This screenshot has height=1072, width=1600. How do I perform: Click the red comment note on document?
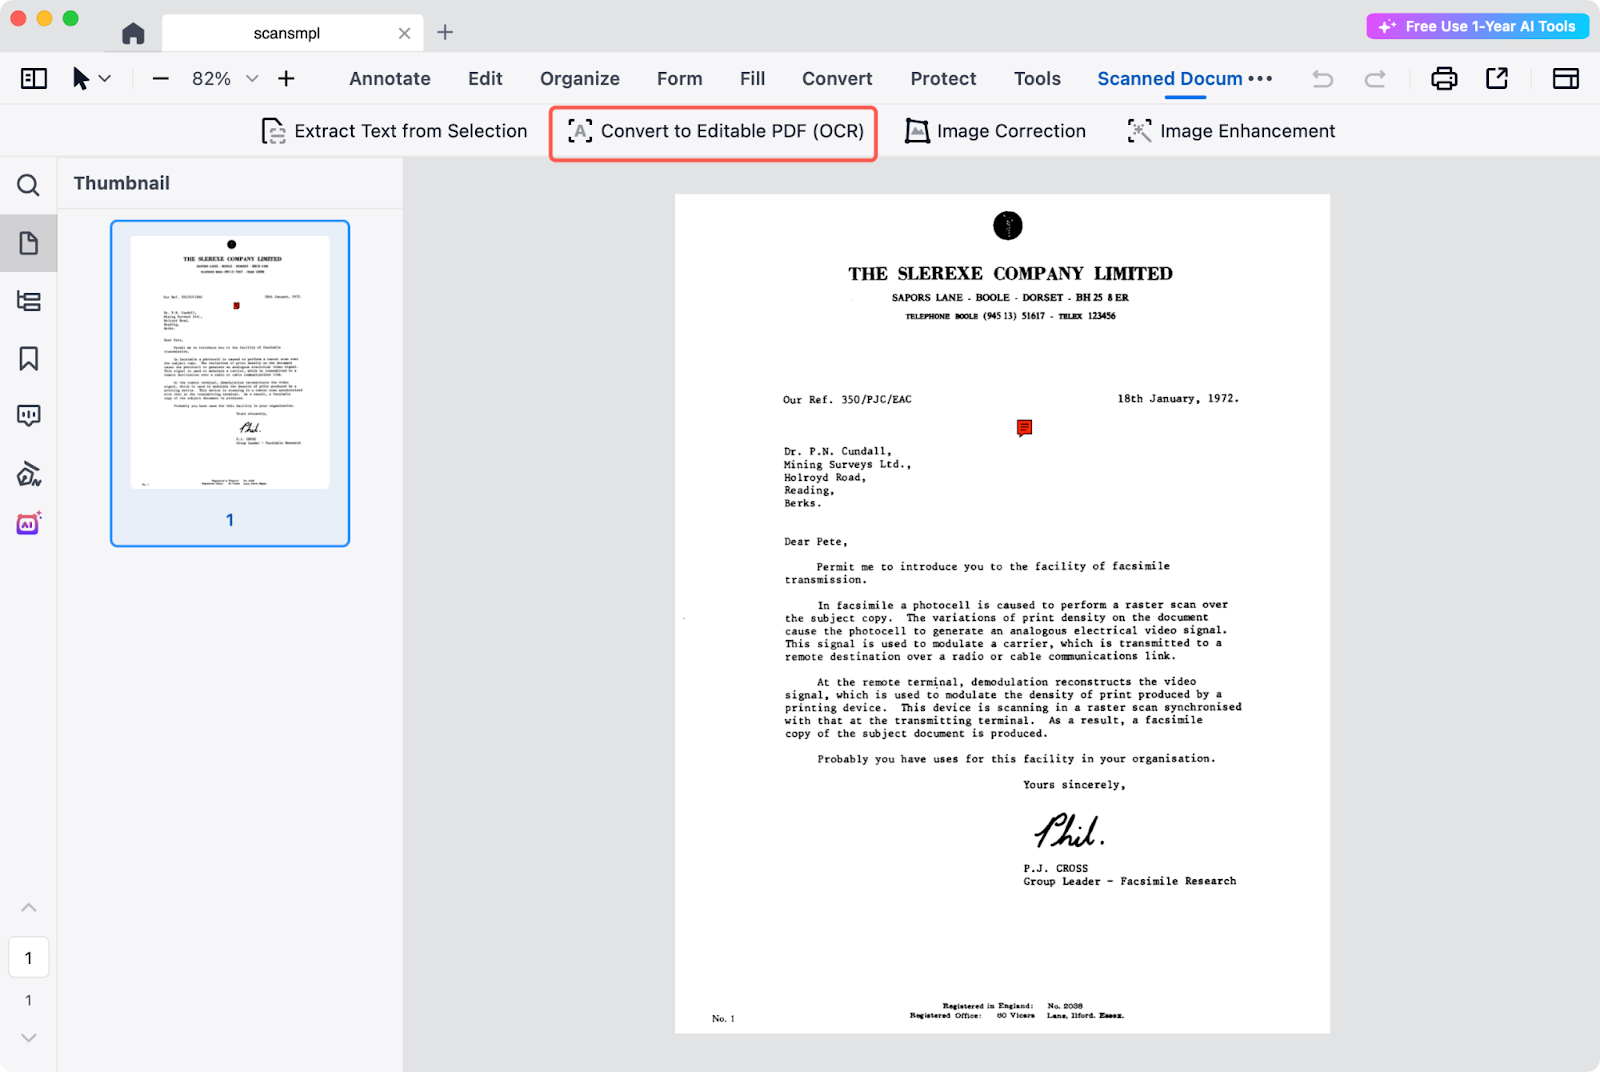point(1024,428)
